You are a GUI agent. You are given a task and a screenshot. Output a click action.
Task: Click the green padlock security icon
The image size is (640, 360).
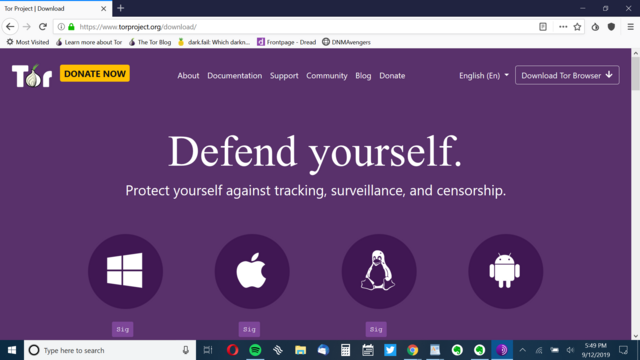point(71,27)
